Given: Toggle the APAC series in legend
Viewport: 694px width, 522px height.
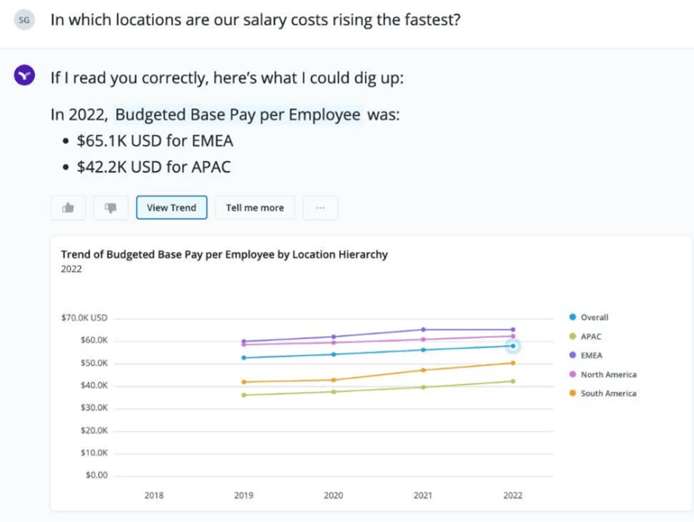Looking at the screenshot, I should pos(585,336).
